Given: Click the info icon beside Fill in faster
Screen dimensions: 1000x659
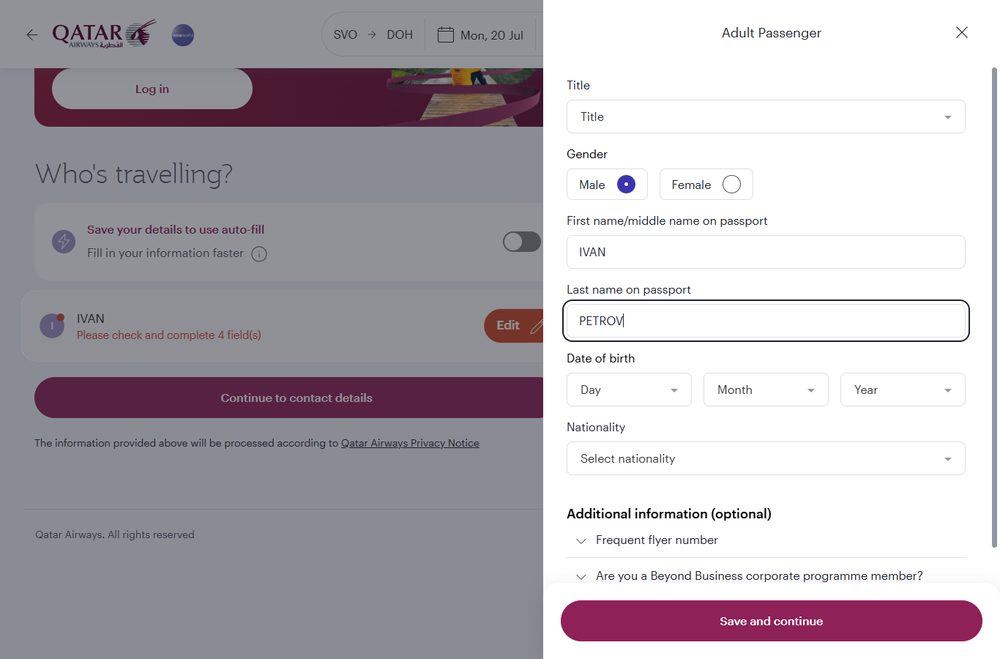Looking at the screenshot, I should [259, 254].
